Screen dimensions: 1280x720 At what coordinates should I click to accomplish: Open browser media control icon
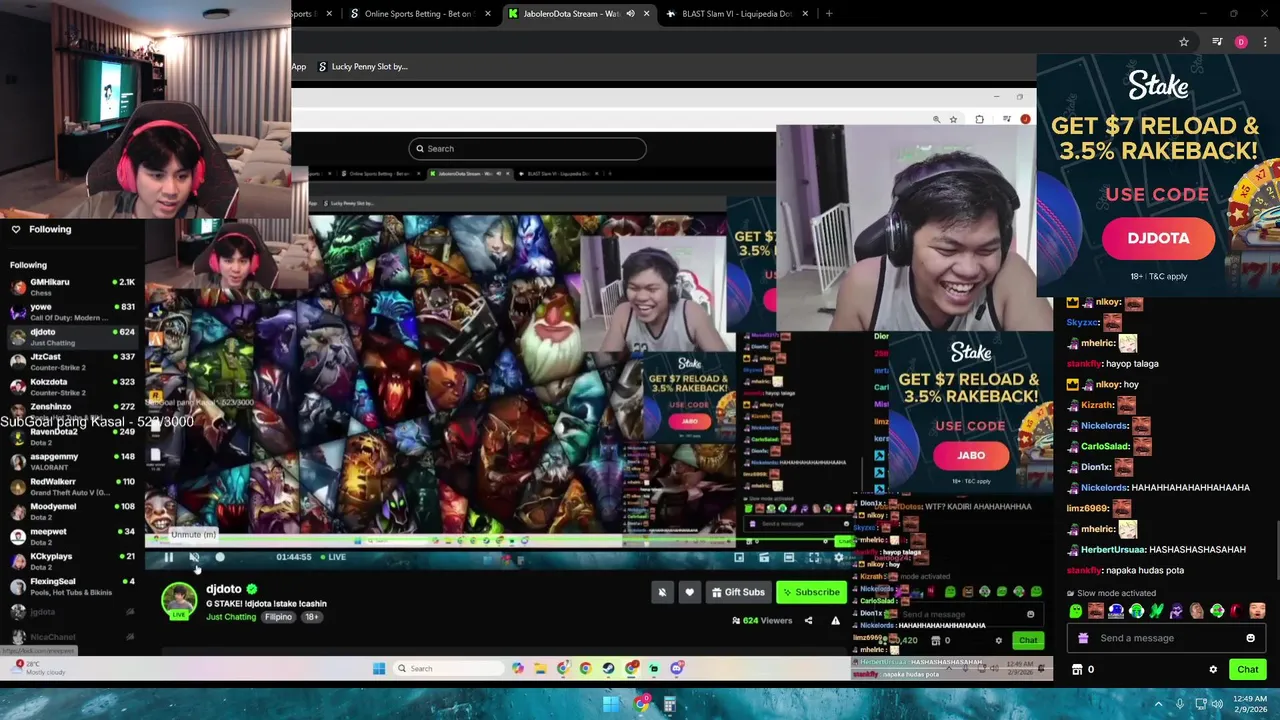click(x=1217, y=42)
